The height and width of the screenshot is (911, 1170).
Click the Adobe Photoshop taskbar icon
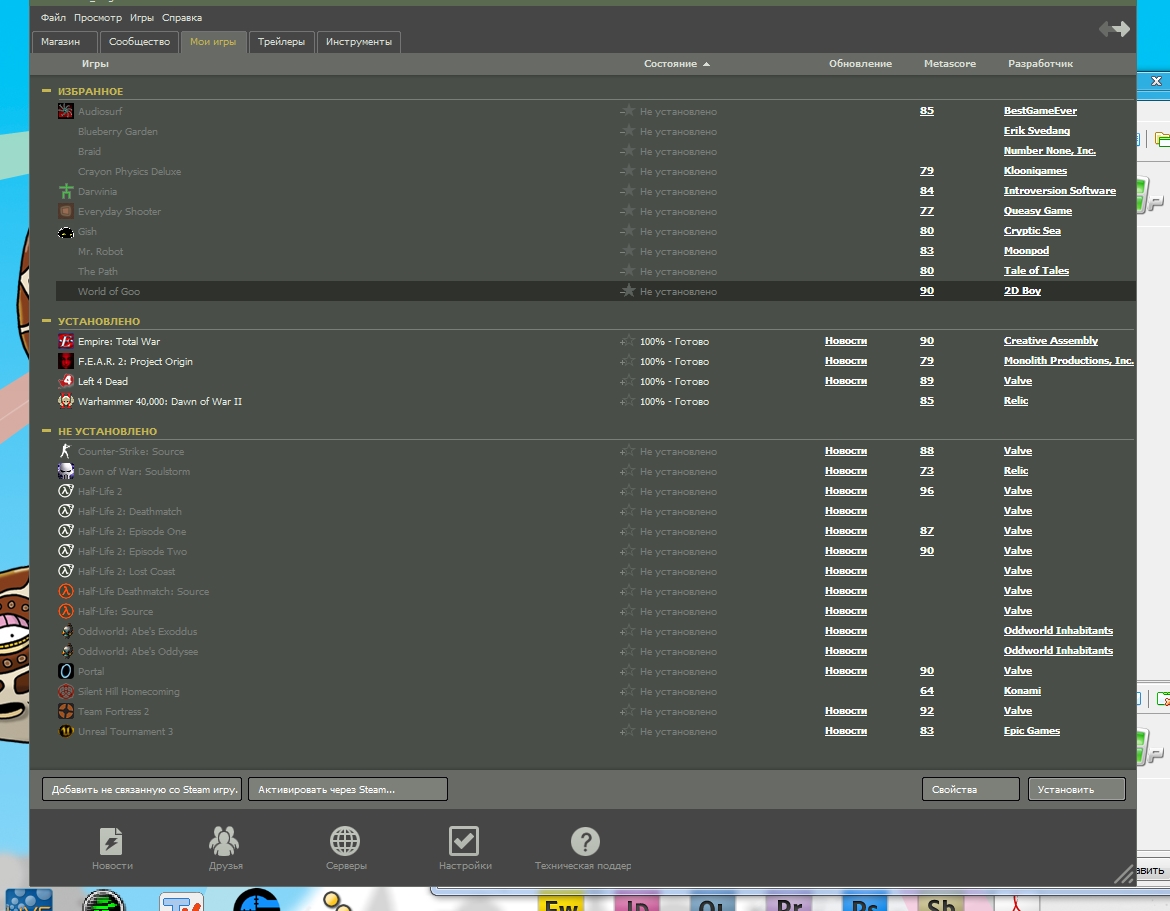click(865, 901)
